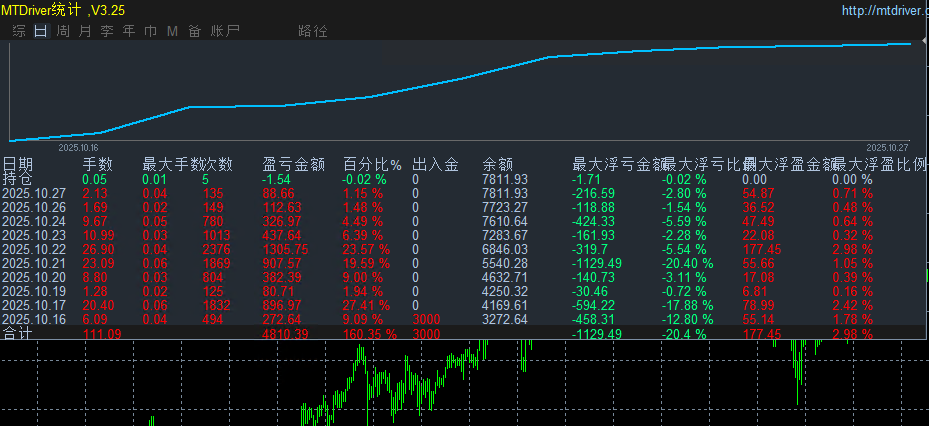Click the 合计 totals row
The image size is (929, 426).
click(18, 333)
